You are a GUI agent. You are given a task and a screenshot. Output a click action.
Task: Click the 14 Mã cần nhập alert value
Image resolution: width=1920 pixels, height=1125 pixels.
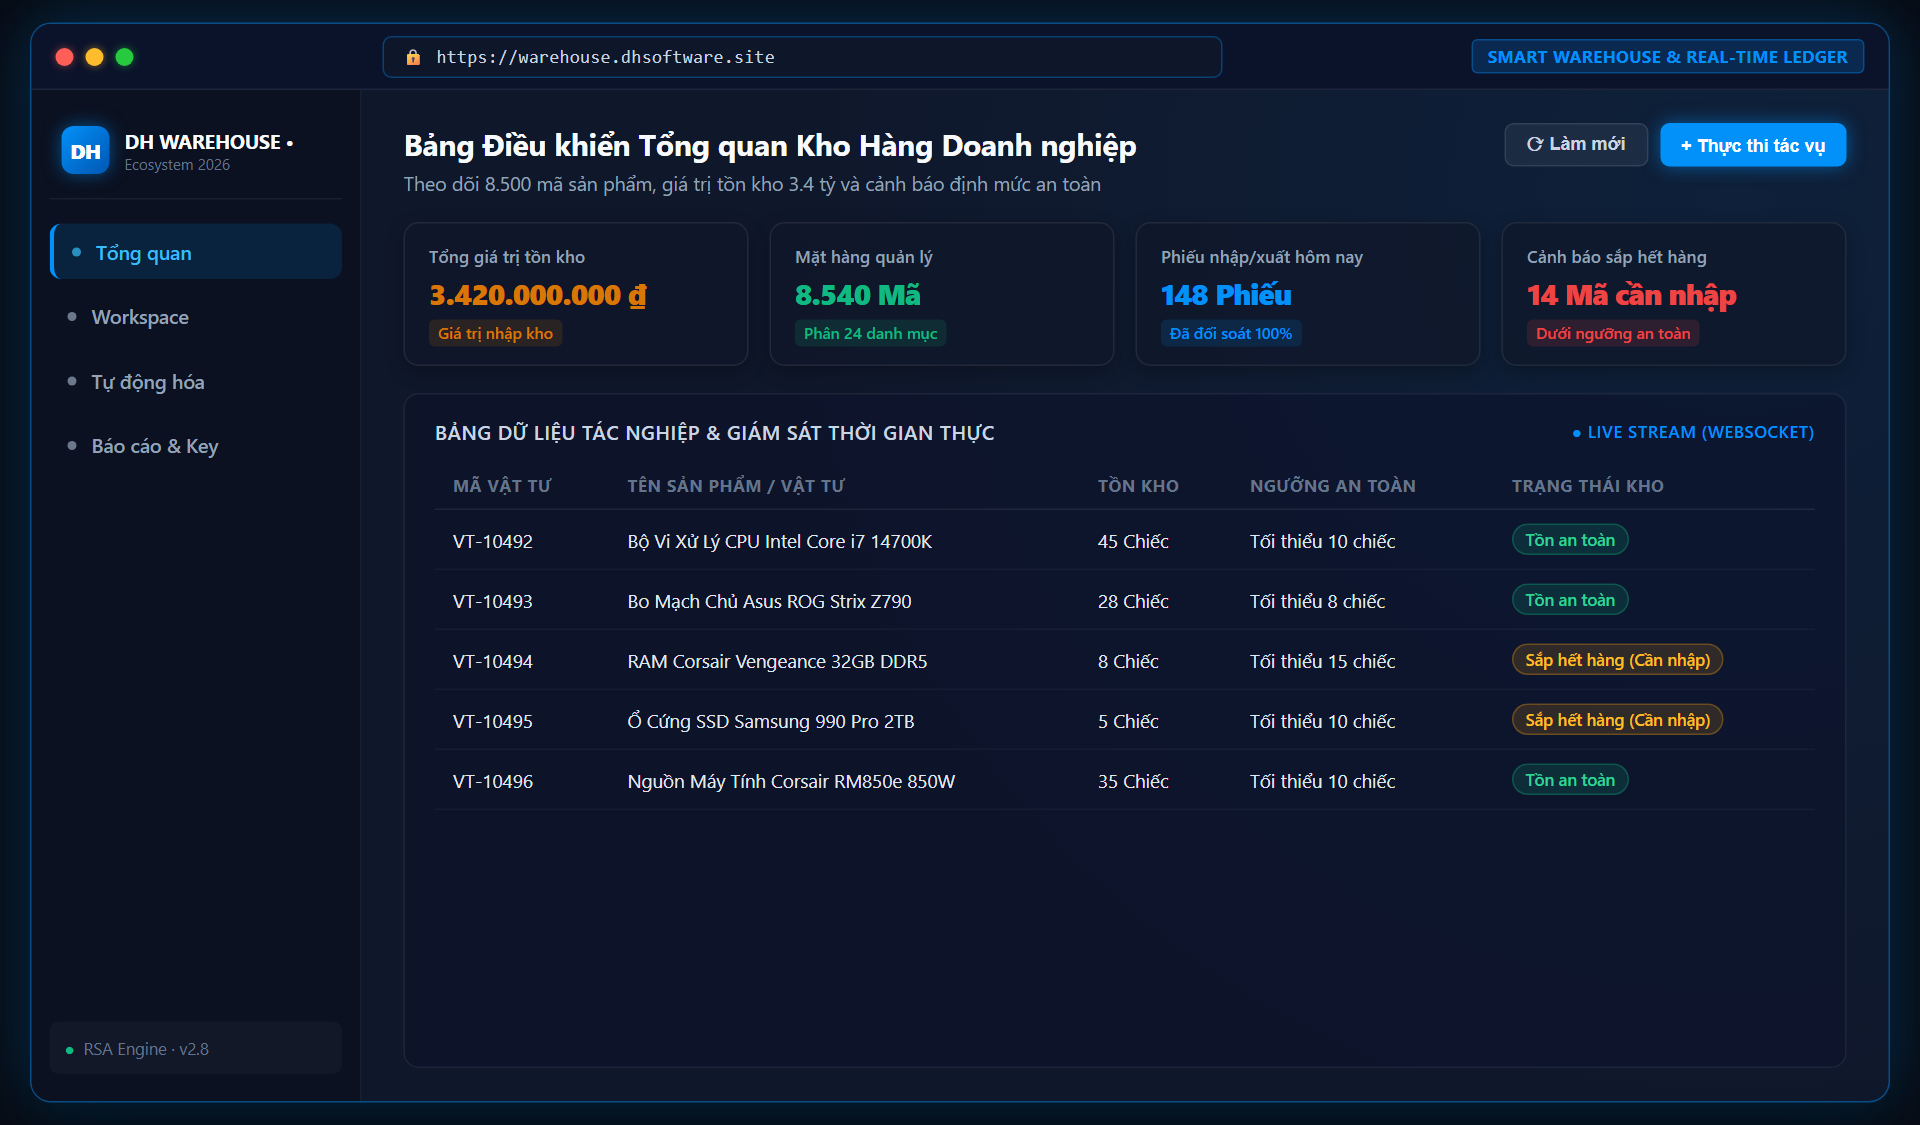1632,295
